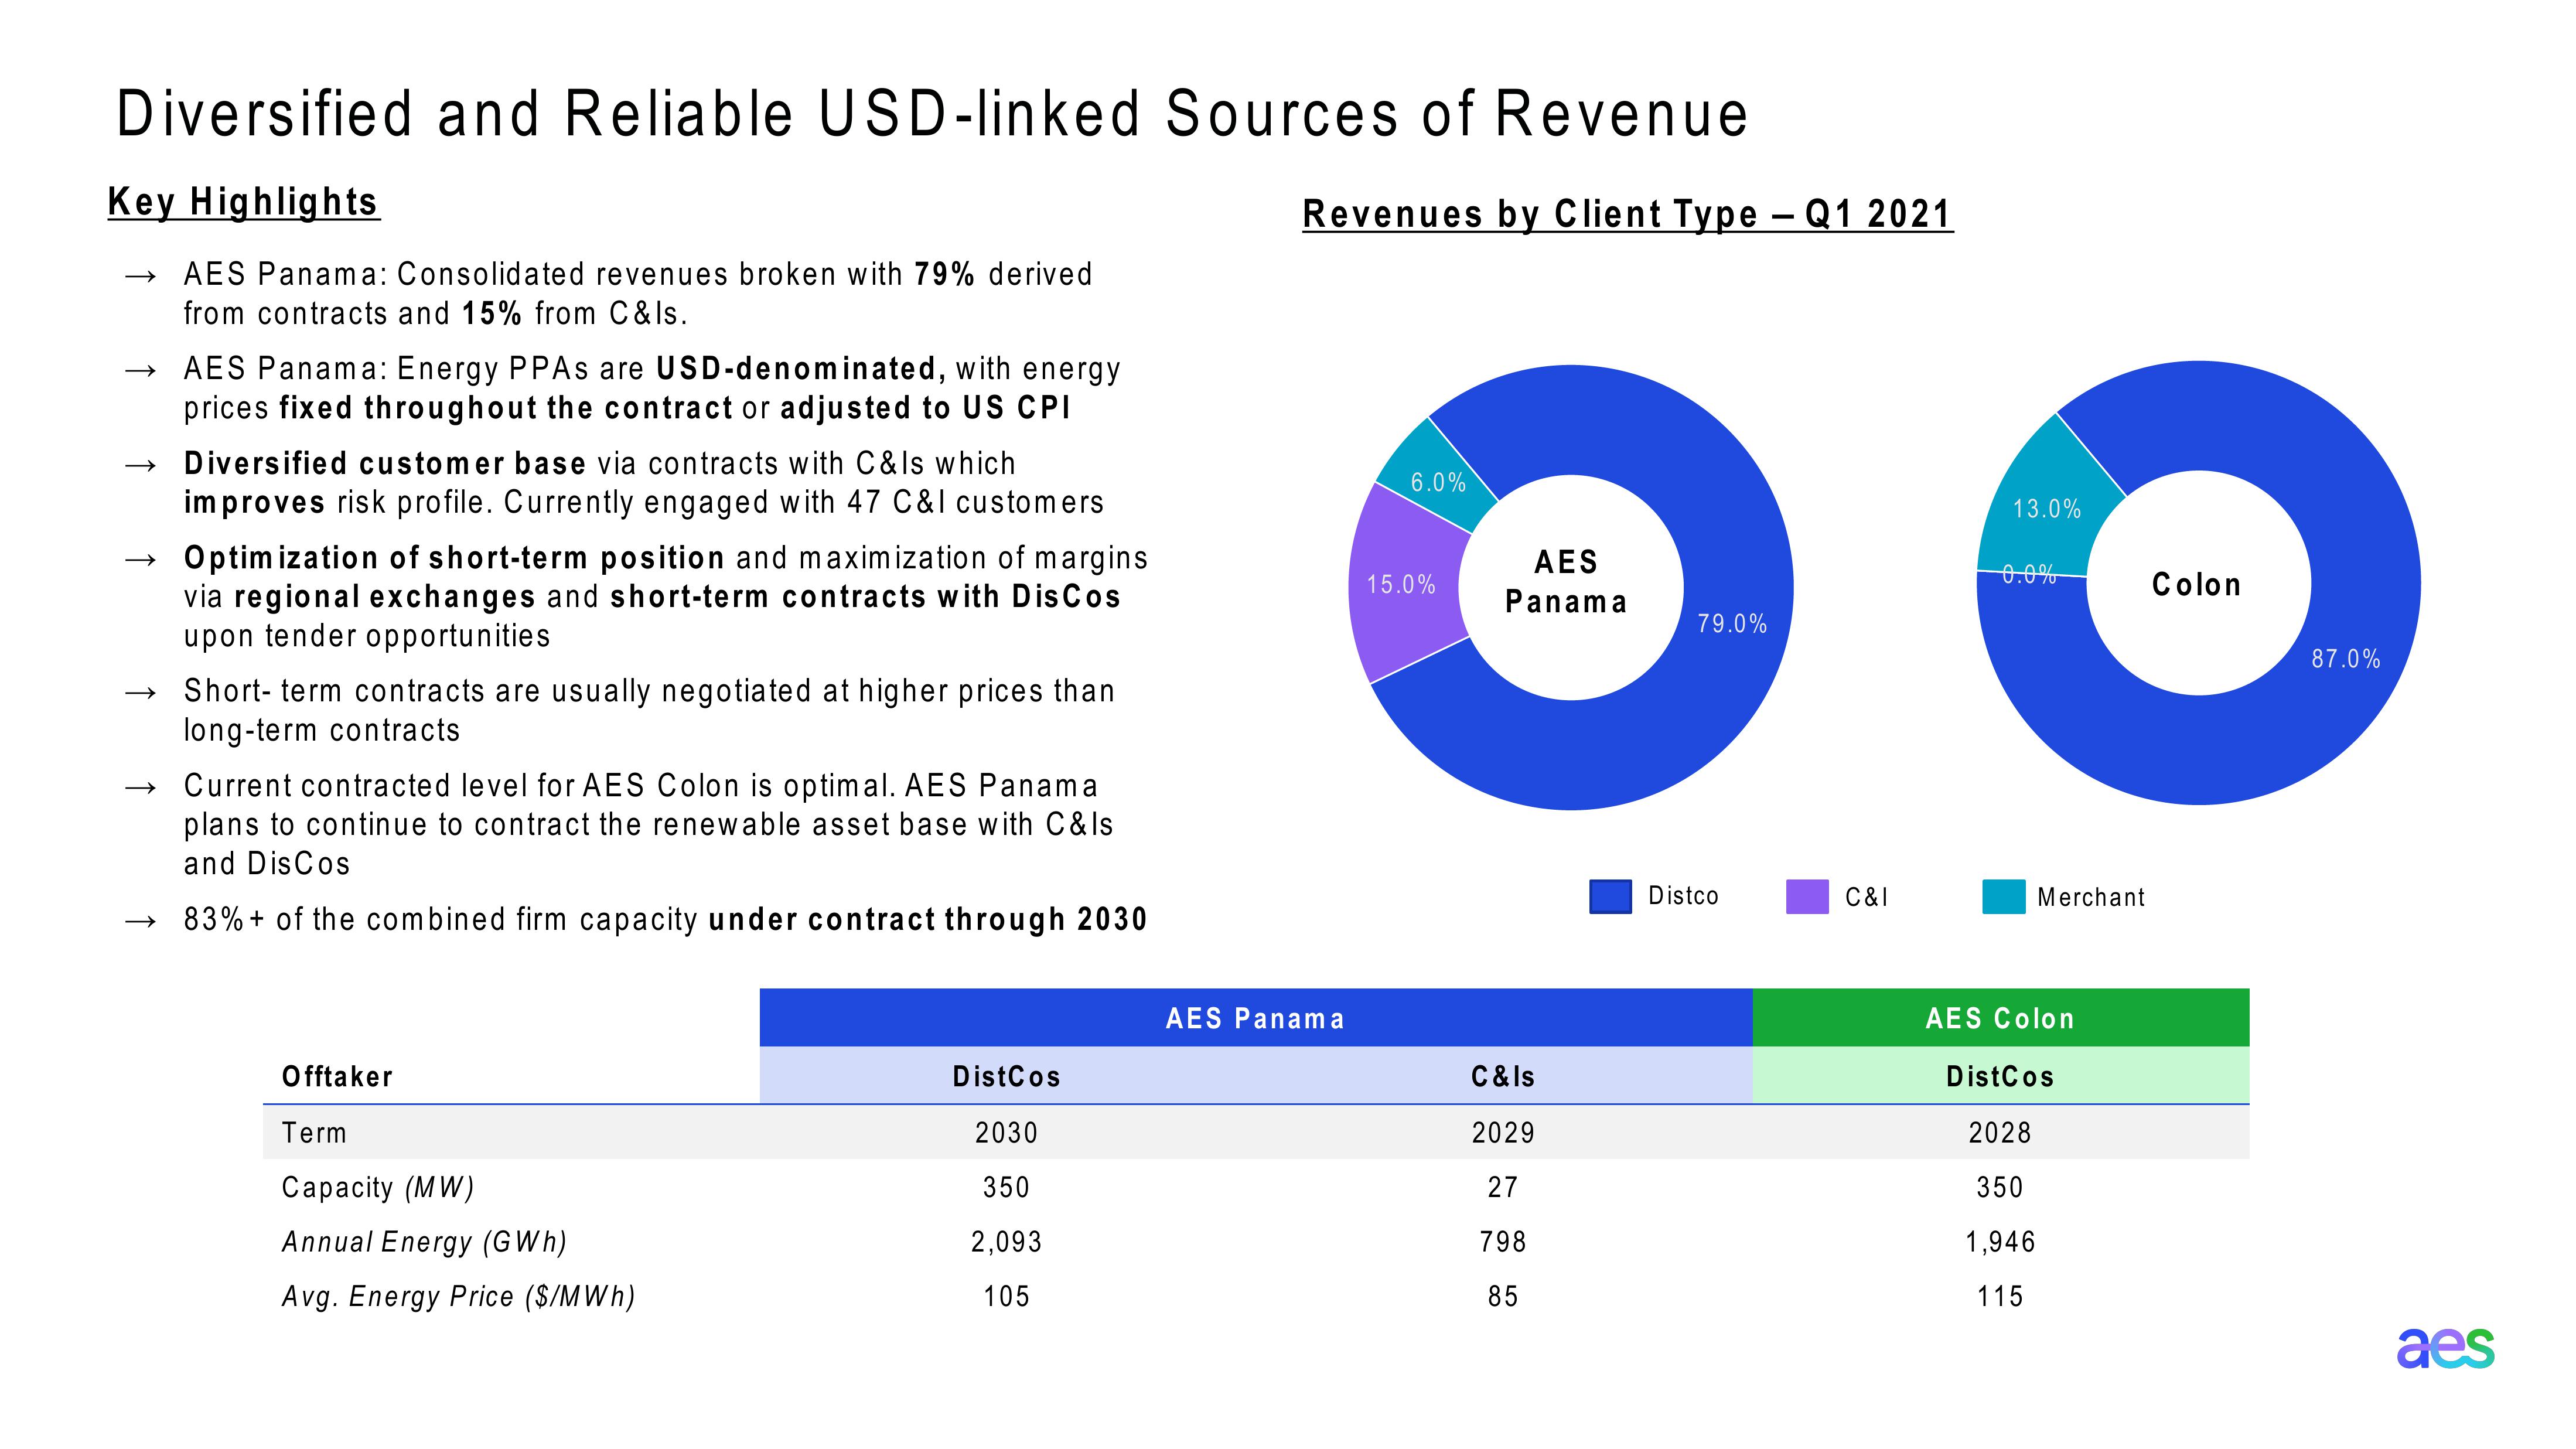
Task: Click the capacity value 27
Action: point(1503,1187)
